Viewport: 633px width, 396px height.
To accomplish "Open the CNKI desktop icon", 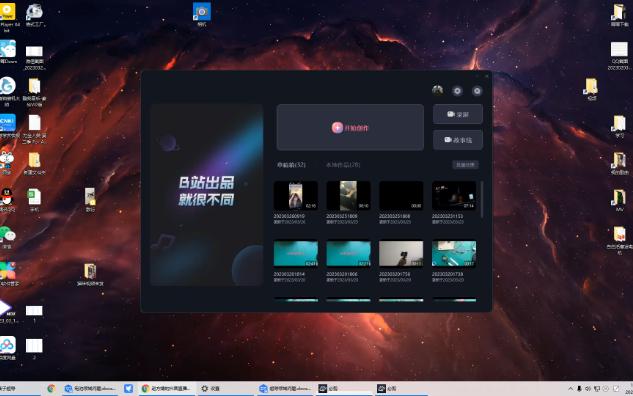I will 8,125.
